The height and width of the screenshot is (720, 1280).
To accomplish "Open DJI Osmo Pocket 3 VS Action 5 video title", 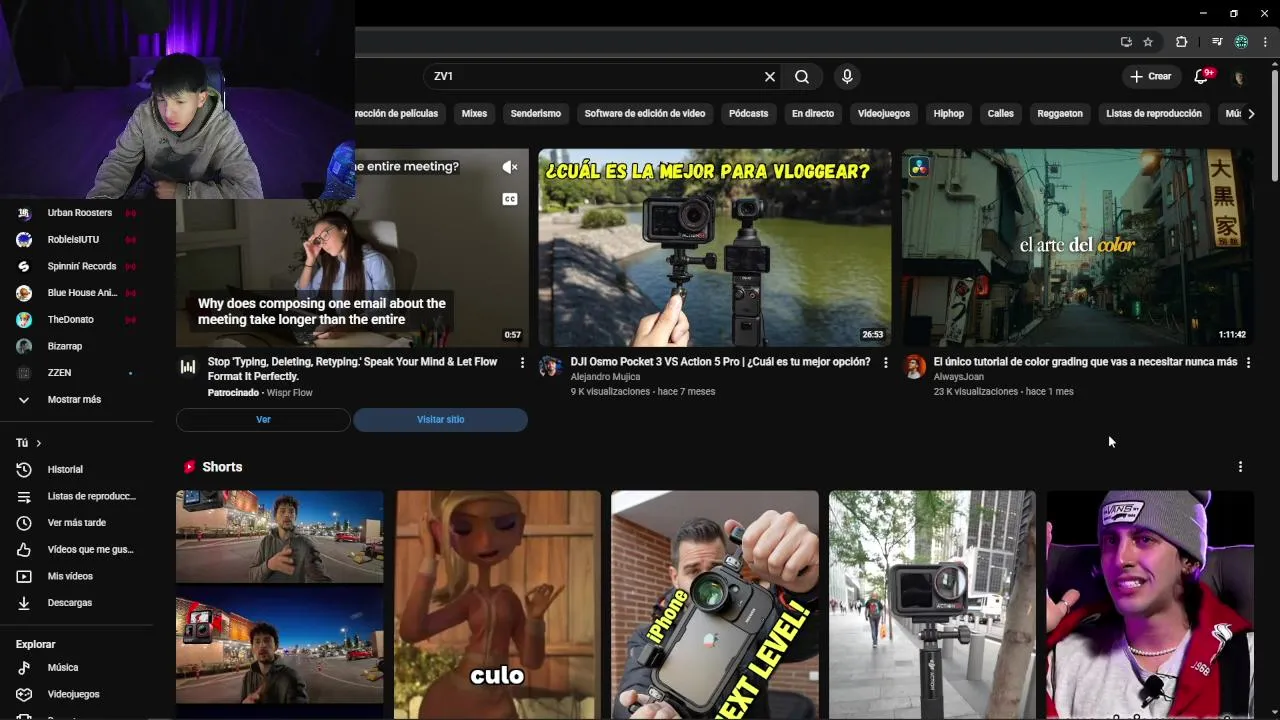I will (720, 362).
